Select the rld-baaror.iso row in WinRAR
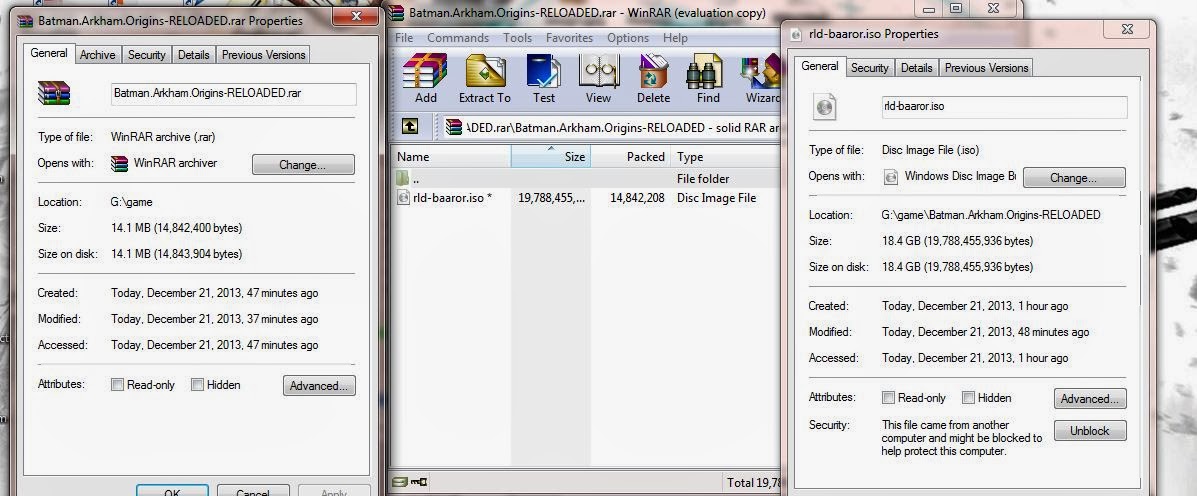This screenshot has width=1197, height=496. pos(586,198)
